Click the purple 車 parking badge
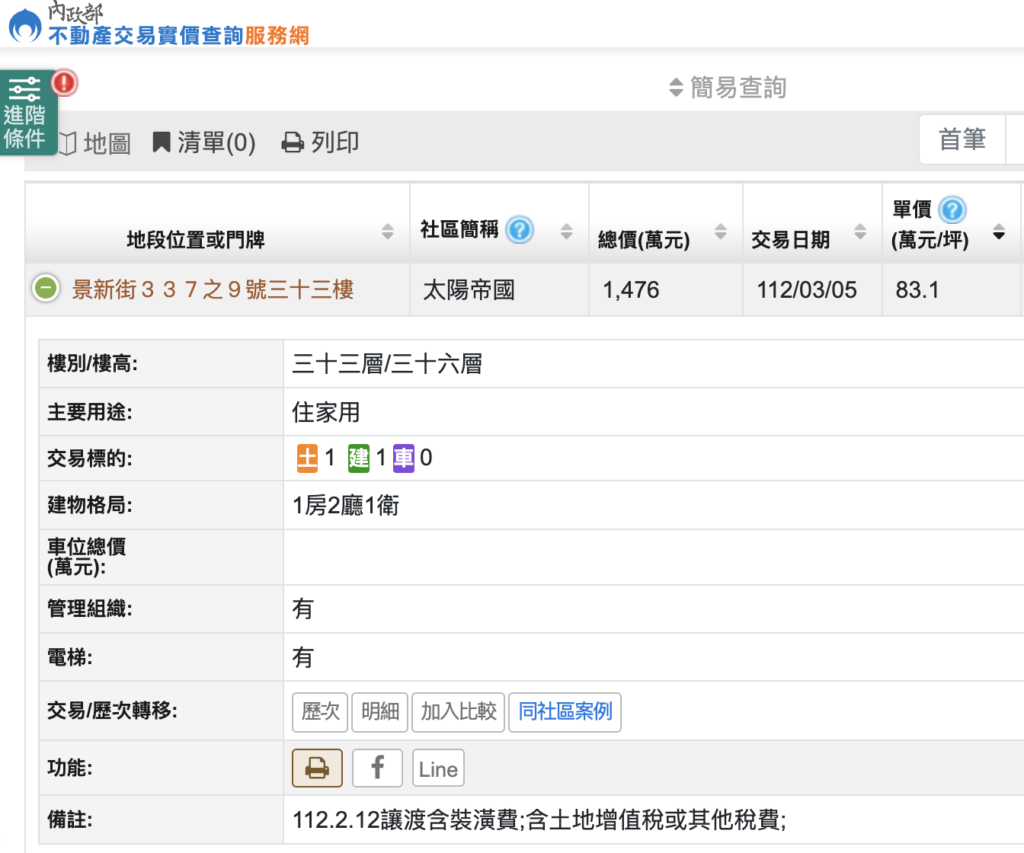 (x=404, y=459)
